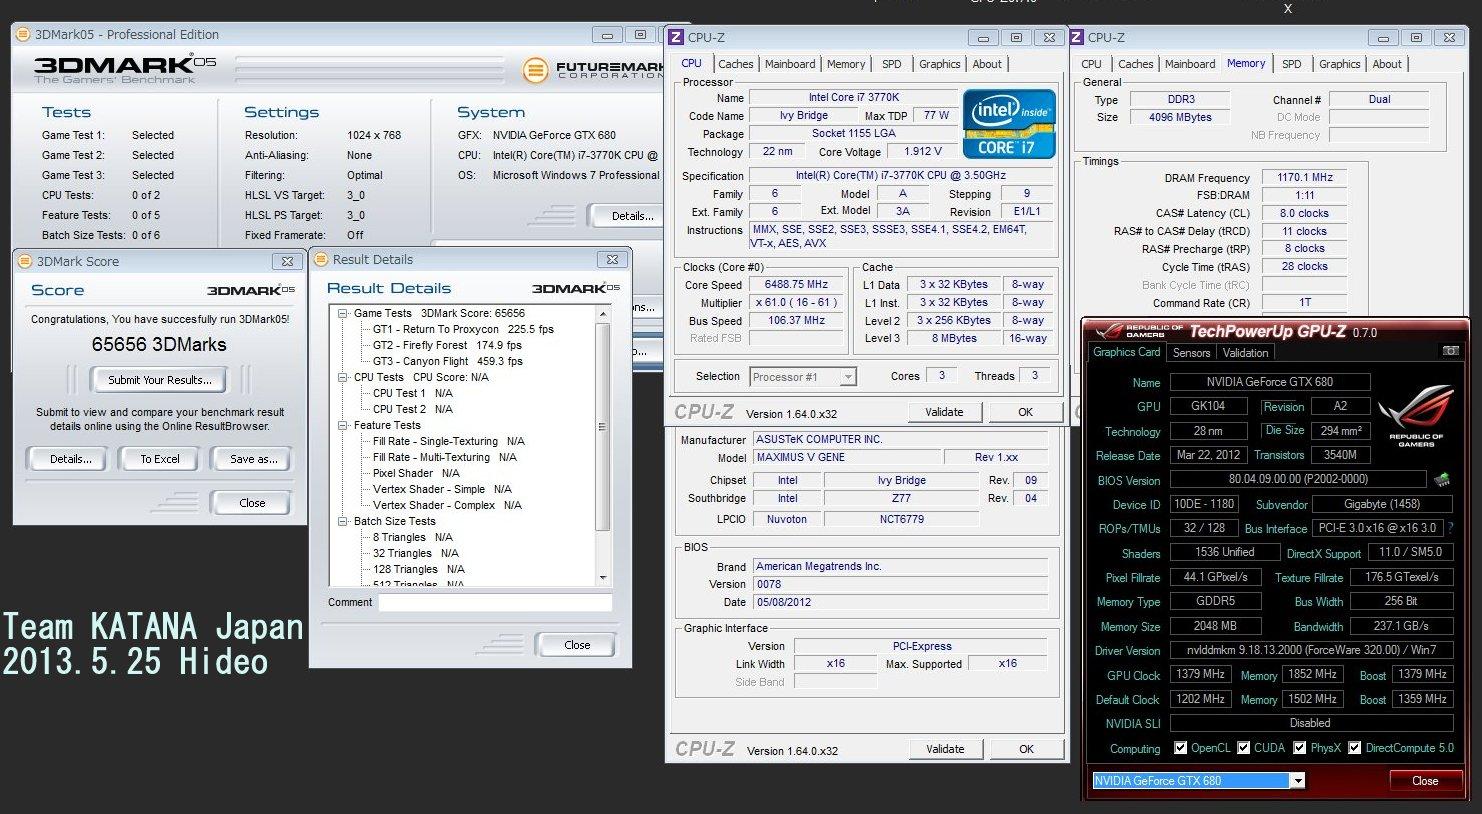1482x814 pixels.
Task: Click Validate button beside Processor selection row
Action: 944,412
